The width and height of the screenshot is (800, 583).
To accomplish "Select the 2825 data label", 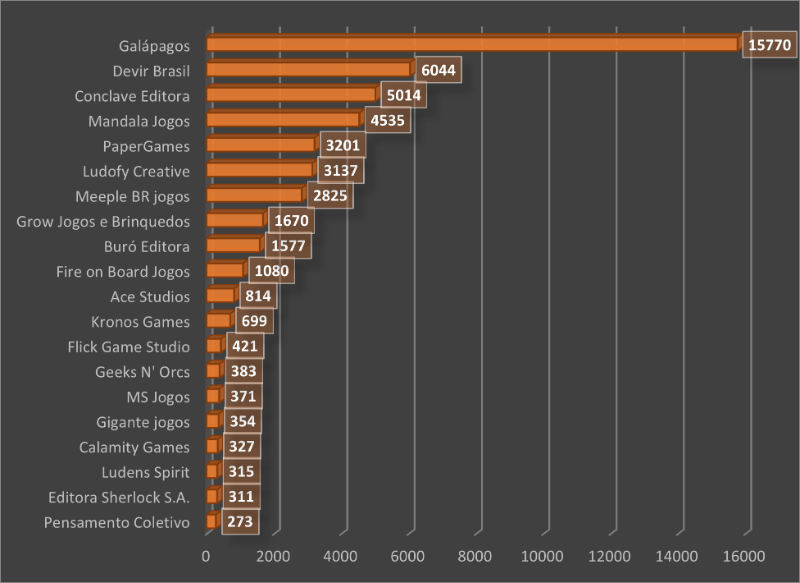I will tap(329, 196).
